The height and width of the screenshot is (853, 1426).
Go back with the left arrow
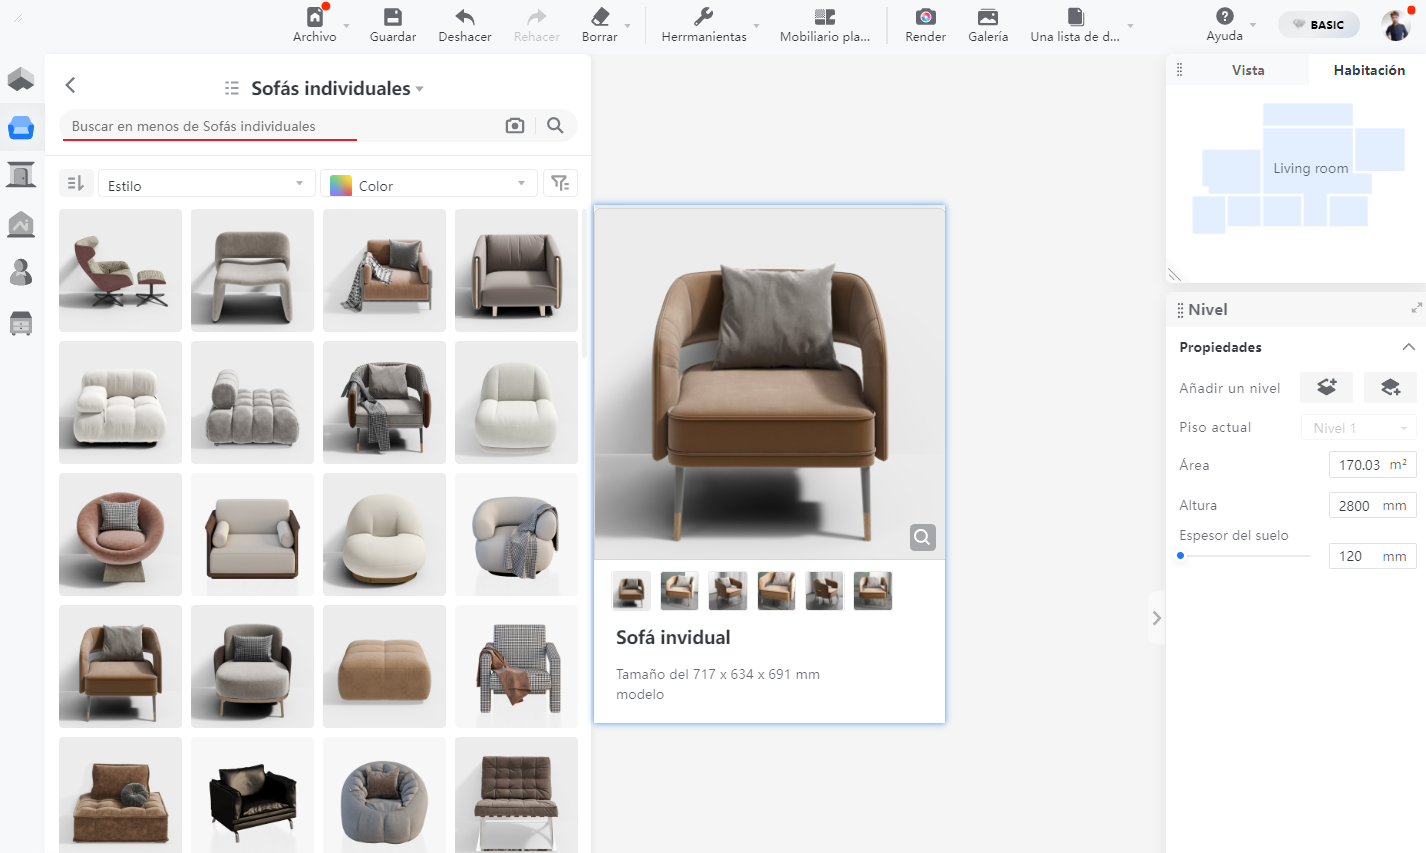click(x=70, y=86)
